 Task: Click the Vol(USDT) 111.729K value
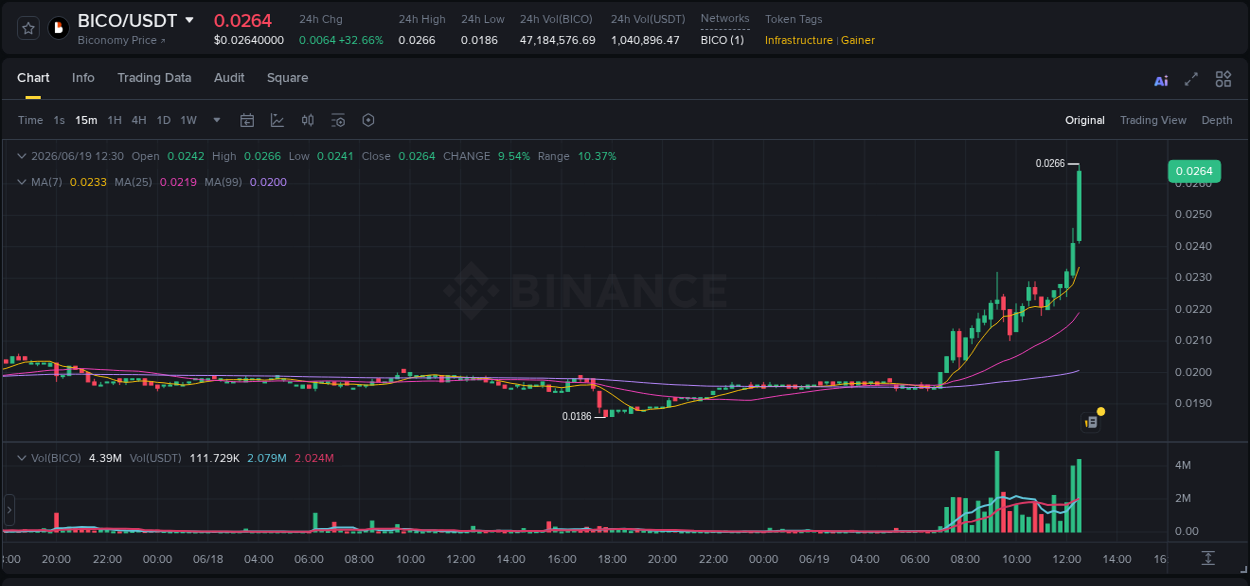[x=215, y=458]
